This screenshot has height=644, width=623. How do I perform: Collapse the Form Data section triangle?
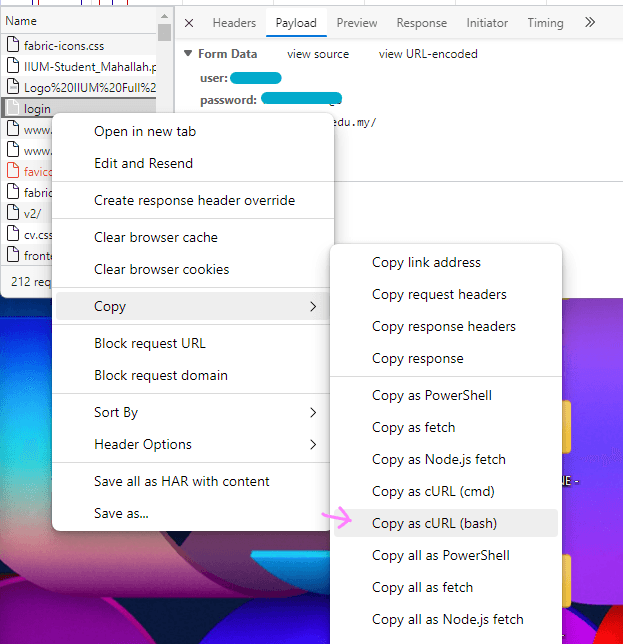(188, 53)
